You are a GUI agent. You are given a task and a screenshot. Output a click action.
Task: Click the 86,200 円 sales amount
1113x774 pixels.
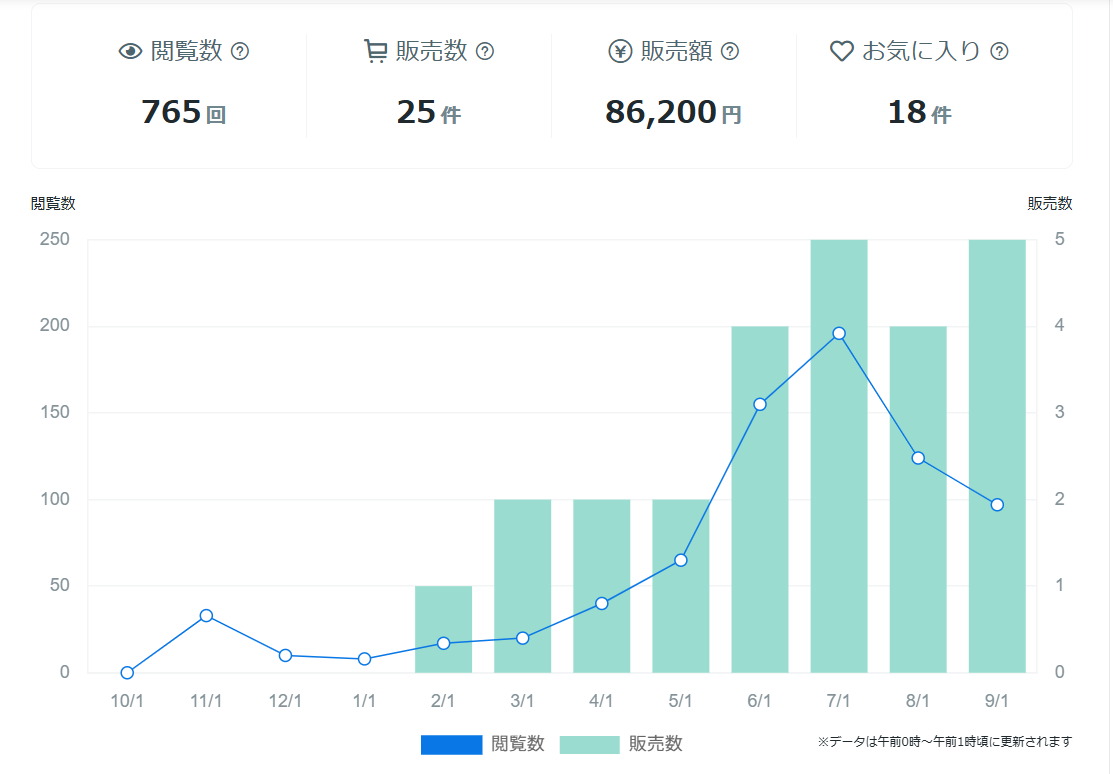673,112
